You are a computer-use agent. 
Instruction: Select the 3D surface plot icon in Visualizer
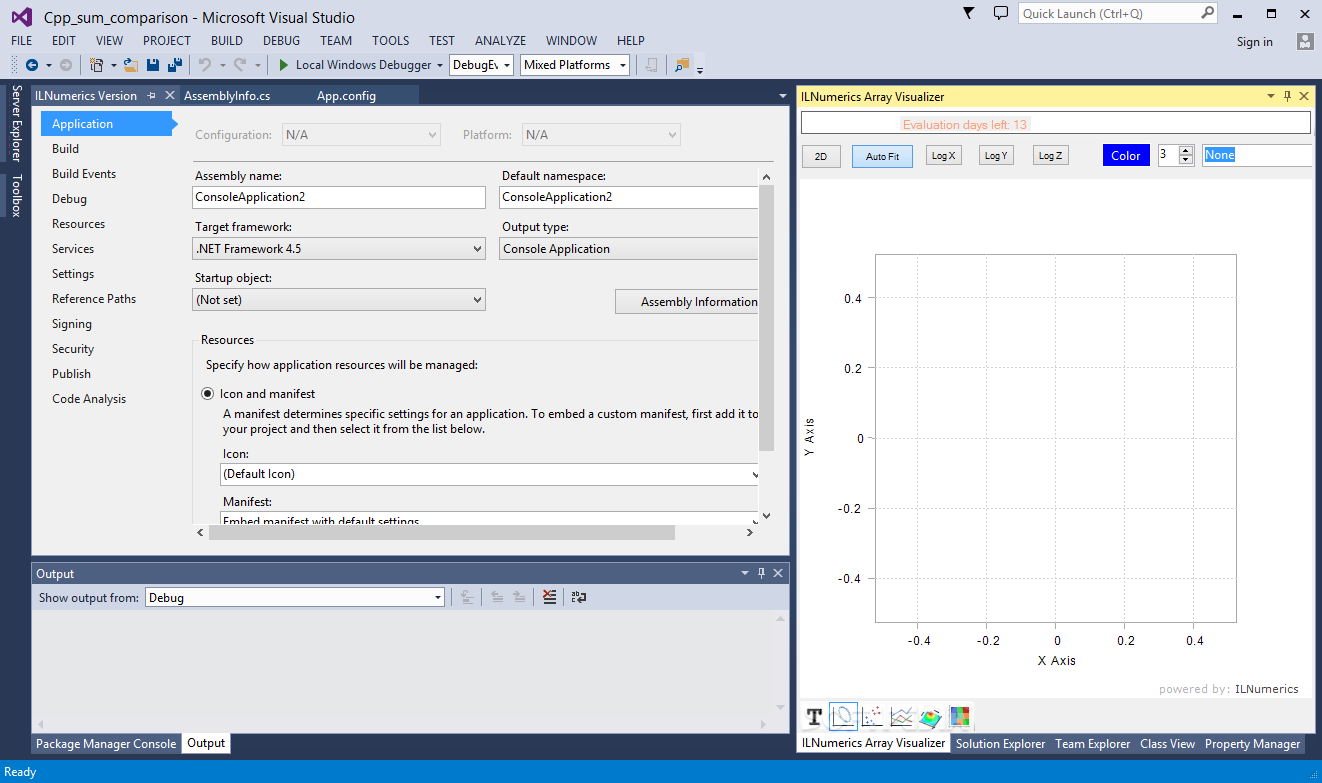(x=930, y=716)
